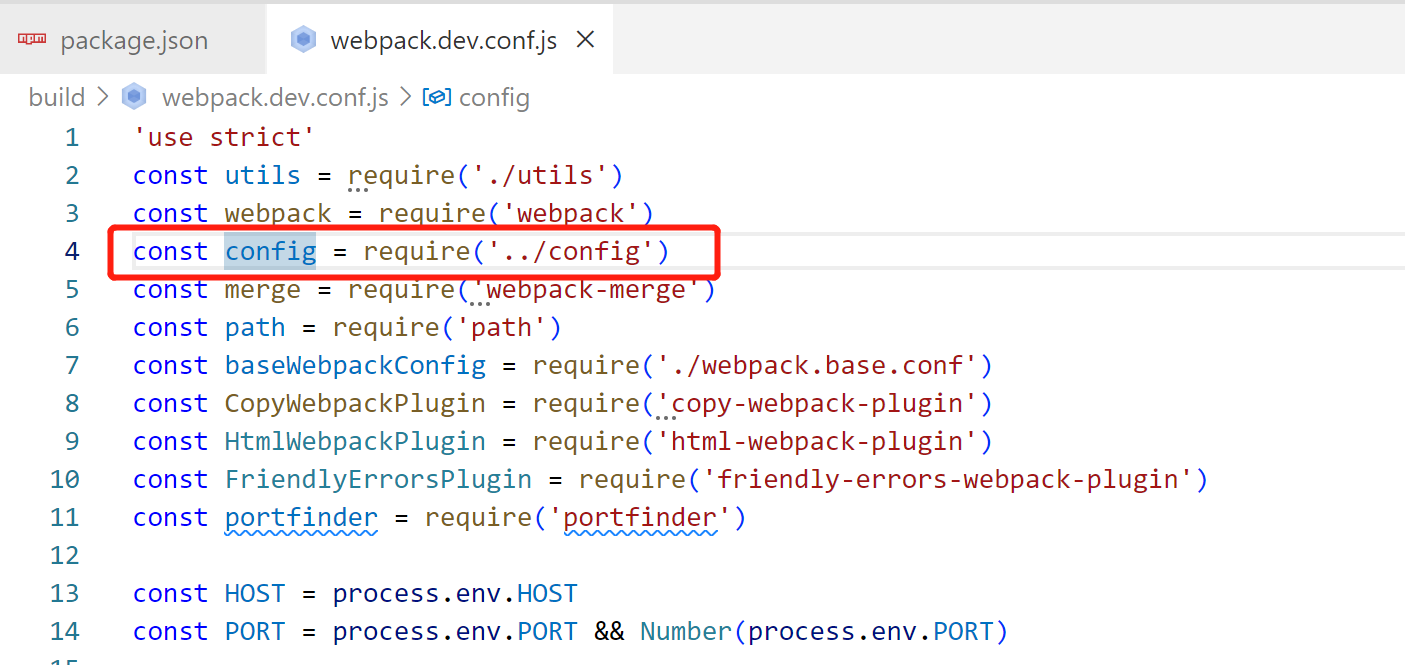Click line number 4 in gutter

pyautogui.click(x=71, y=251)
